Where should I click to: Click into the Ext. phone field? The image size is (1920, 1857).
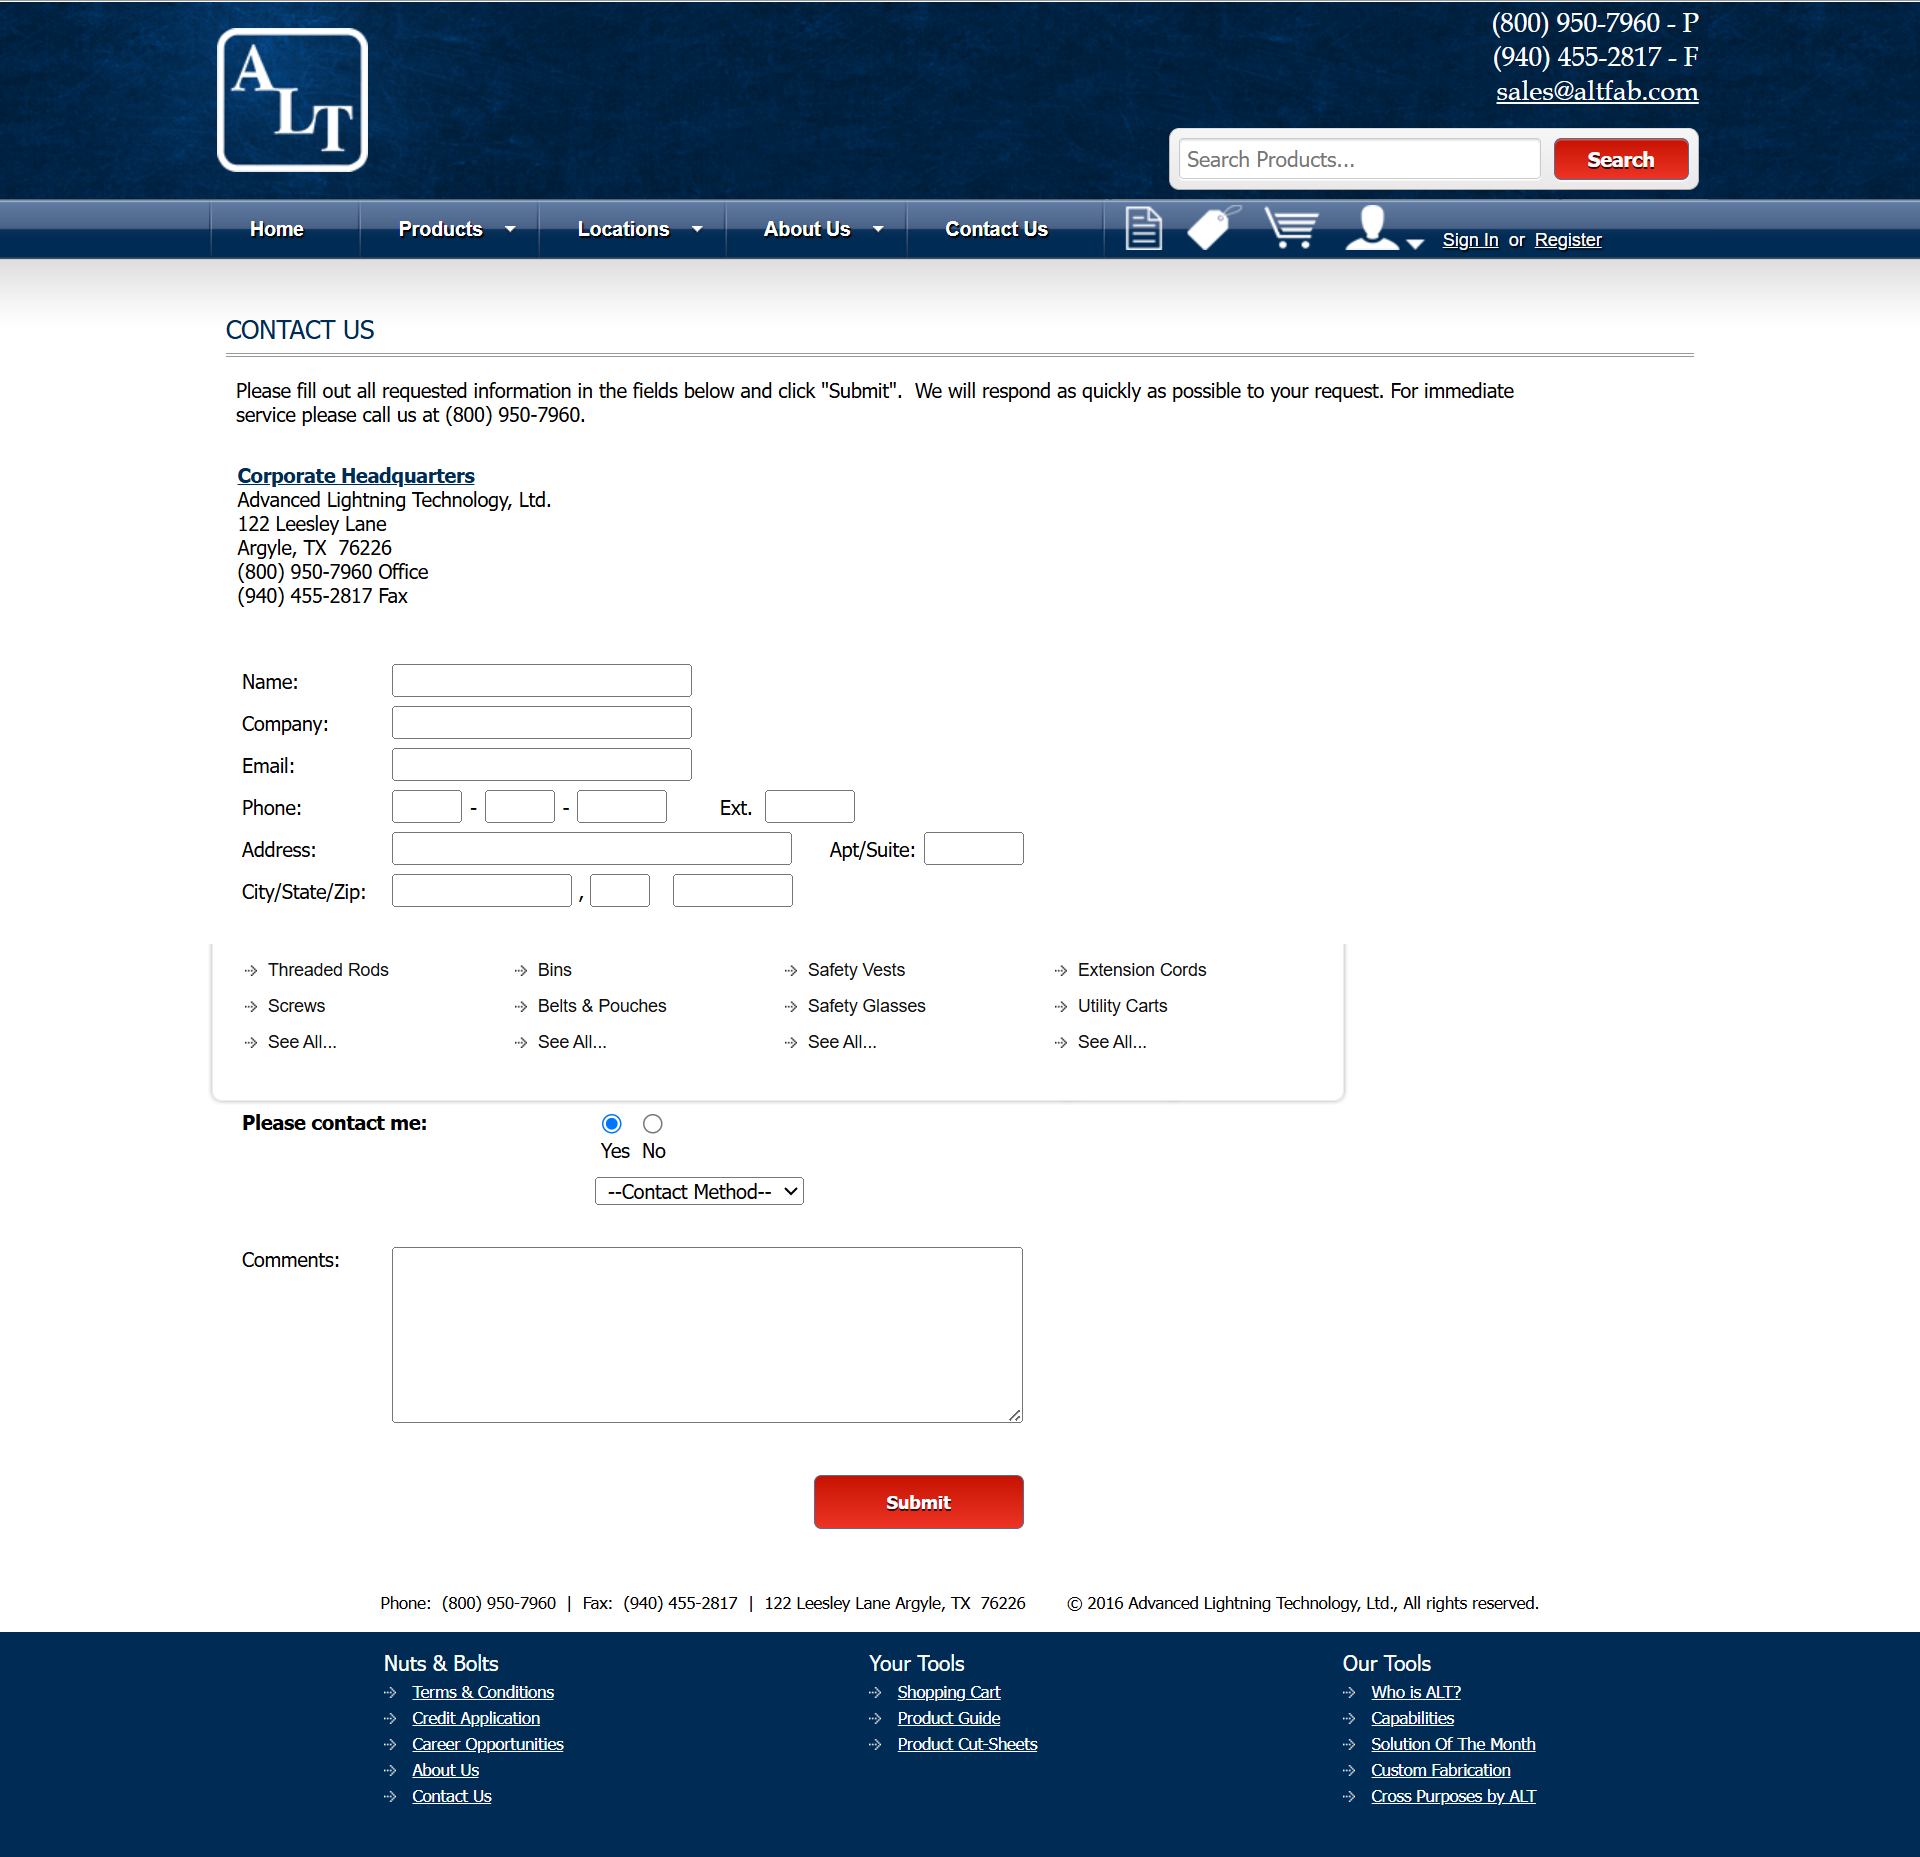pyautogui.click(x=810, y=806)
